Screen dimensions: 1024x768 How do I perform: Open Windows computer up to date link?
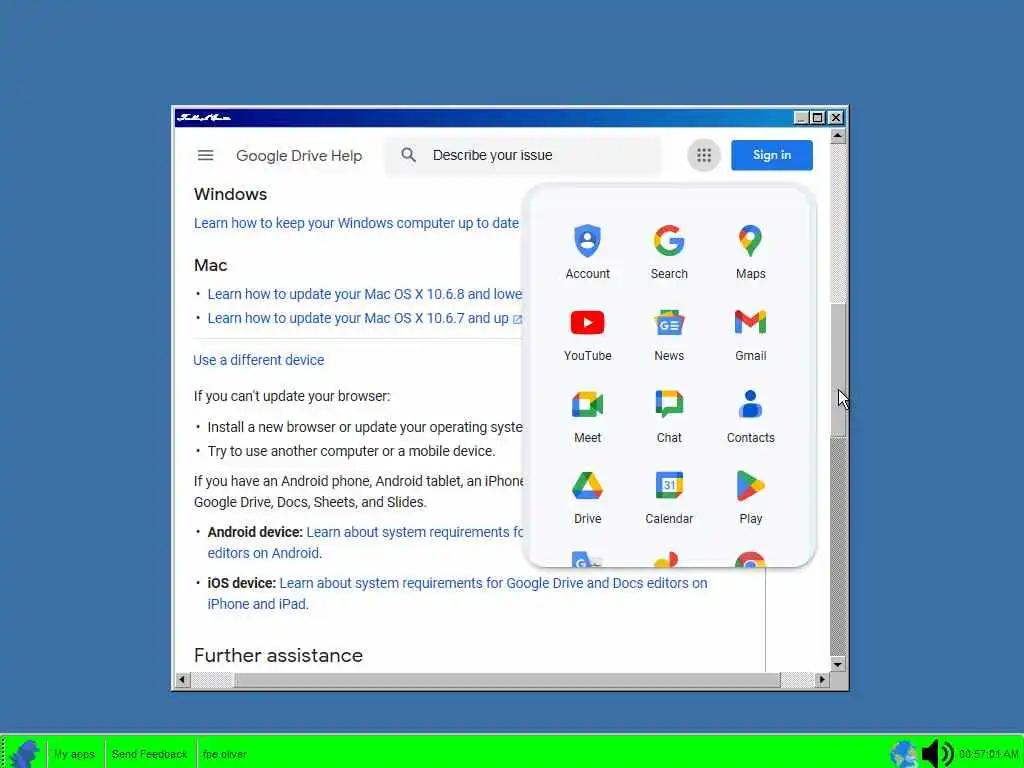[357, 223]
